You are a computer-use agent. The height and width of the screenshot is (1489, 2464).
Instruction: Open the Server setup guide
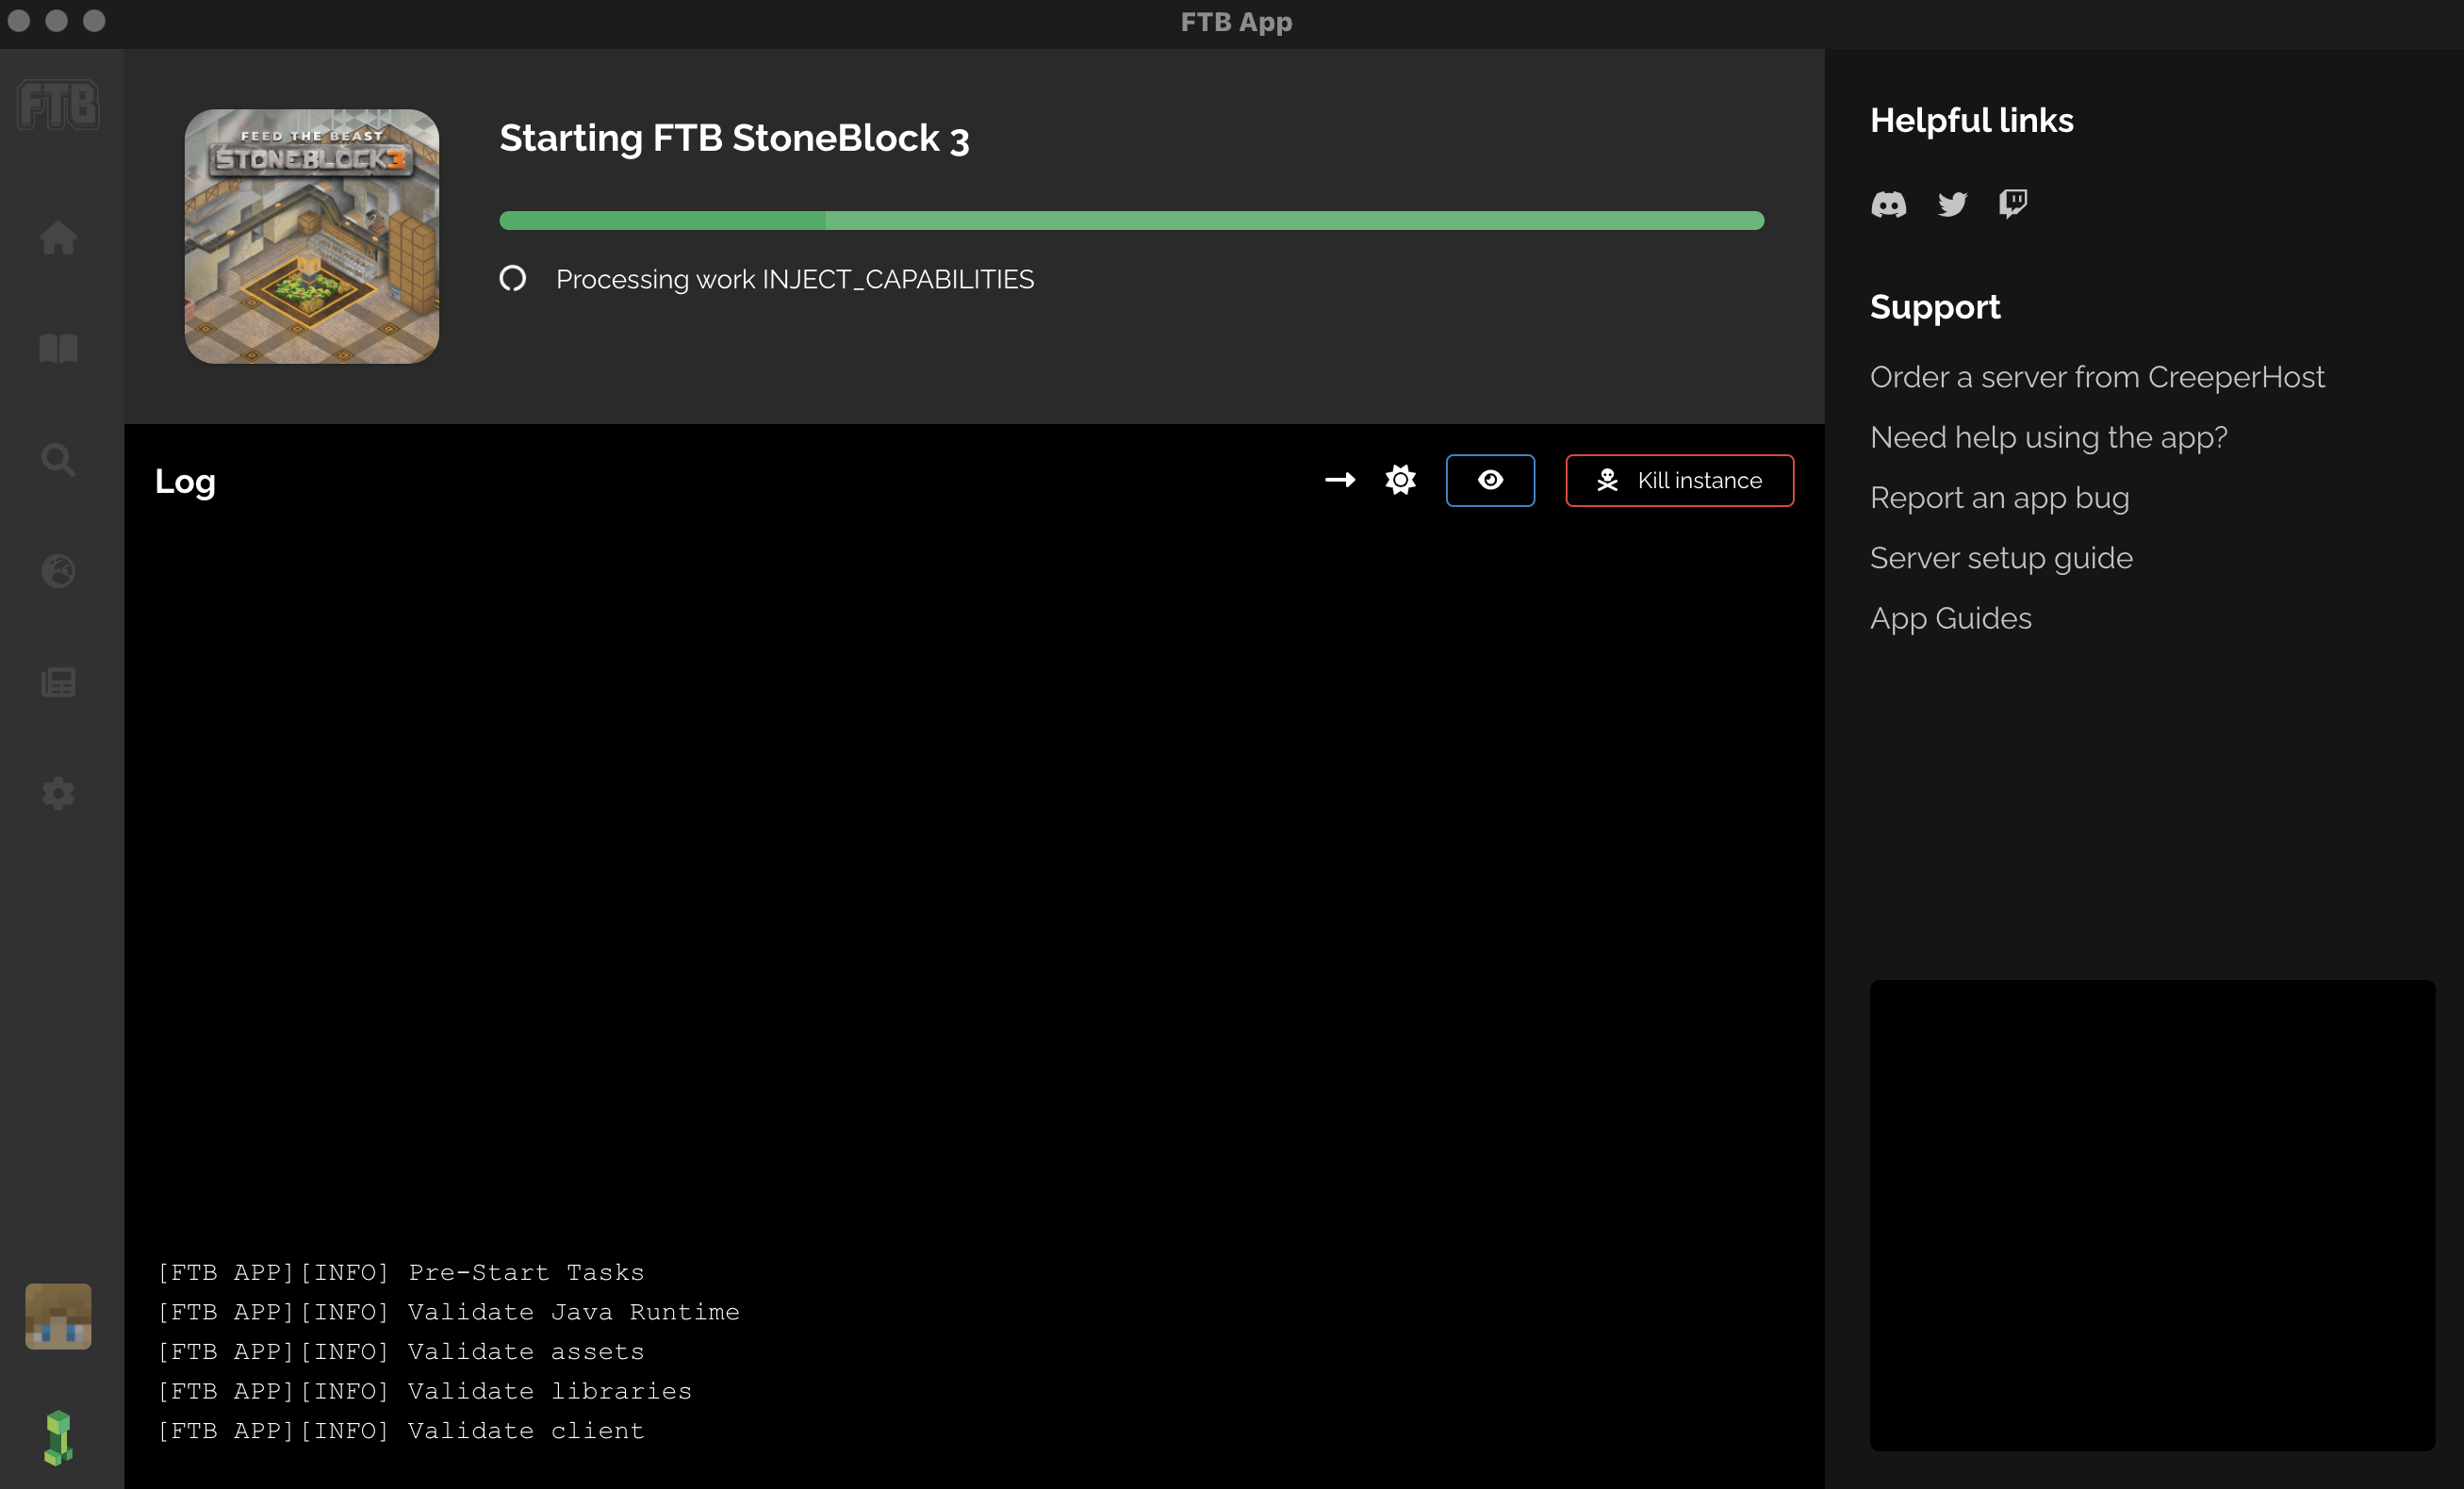point(2000,558)
